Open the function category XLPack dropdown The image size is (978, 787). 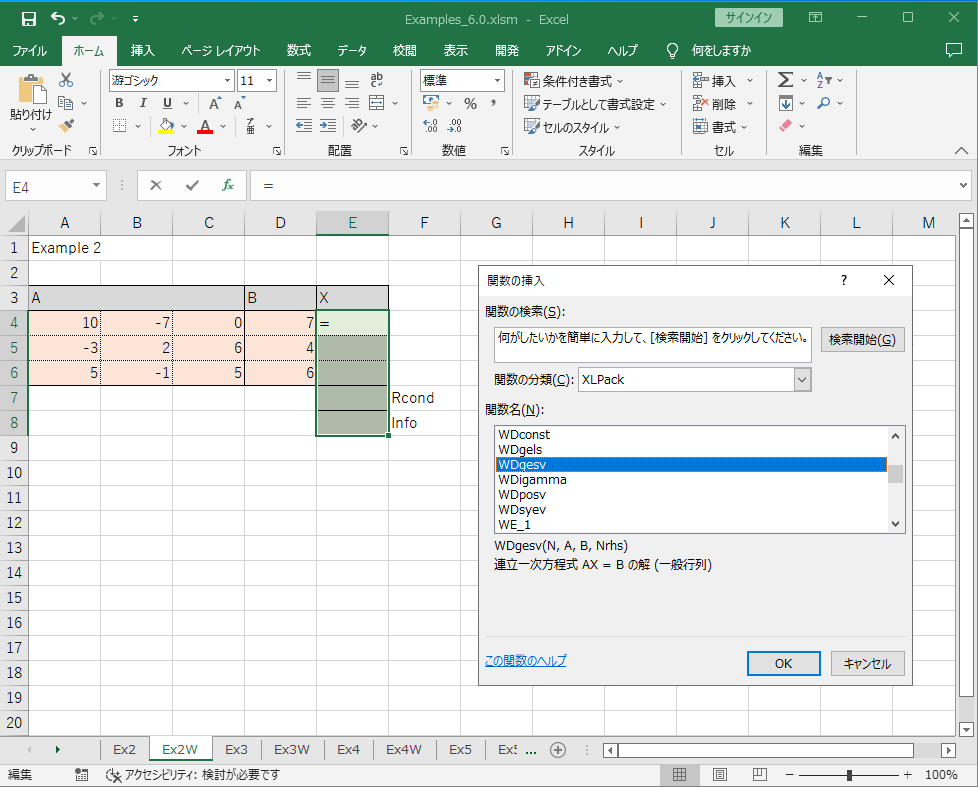(x=801, y=380)
